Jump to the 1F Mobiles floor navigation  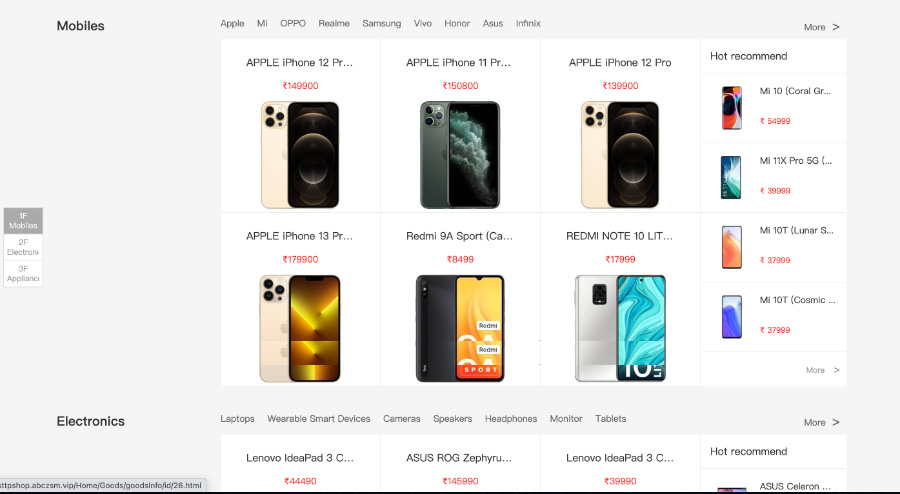click(23, 221)
